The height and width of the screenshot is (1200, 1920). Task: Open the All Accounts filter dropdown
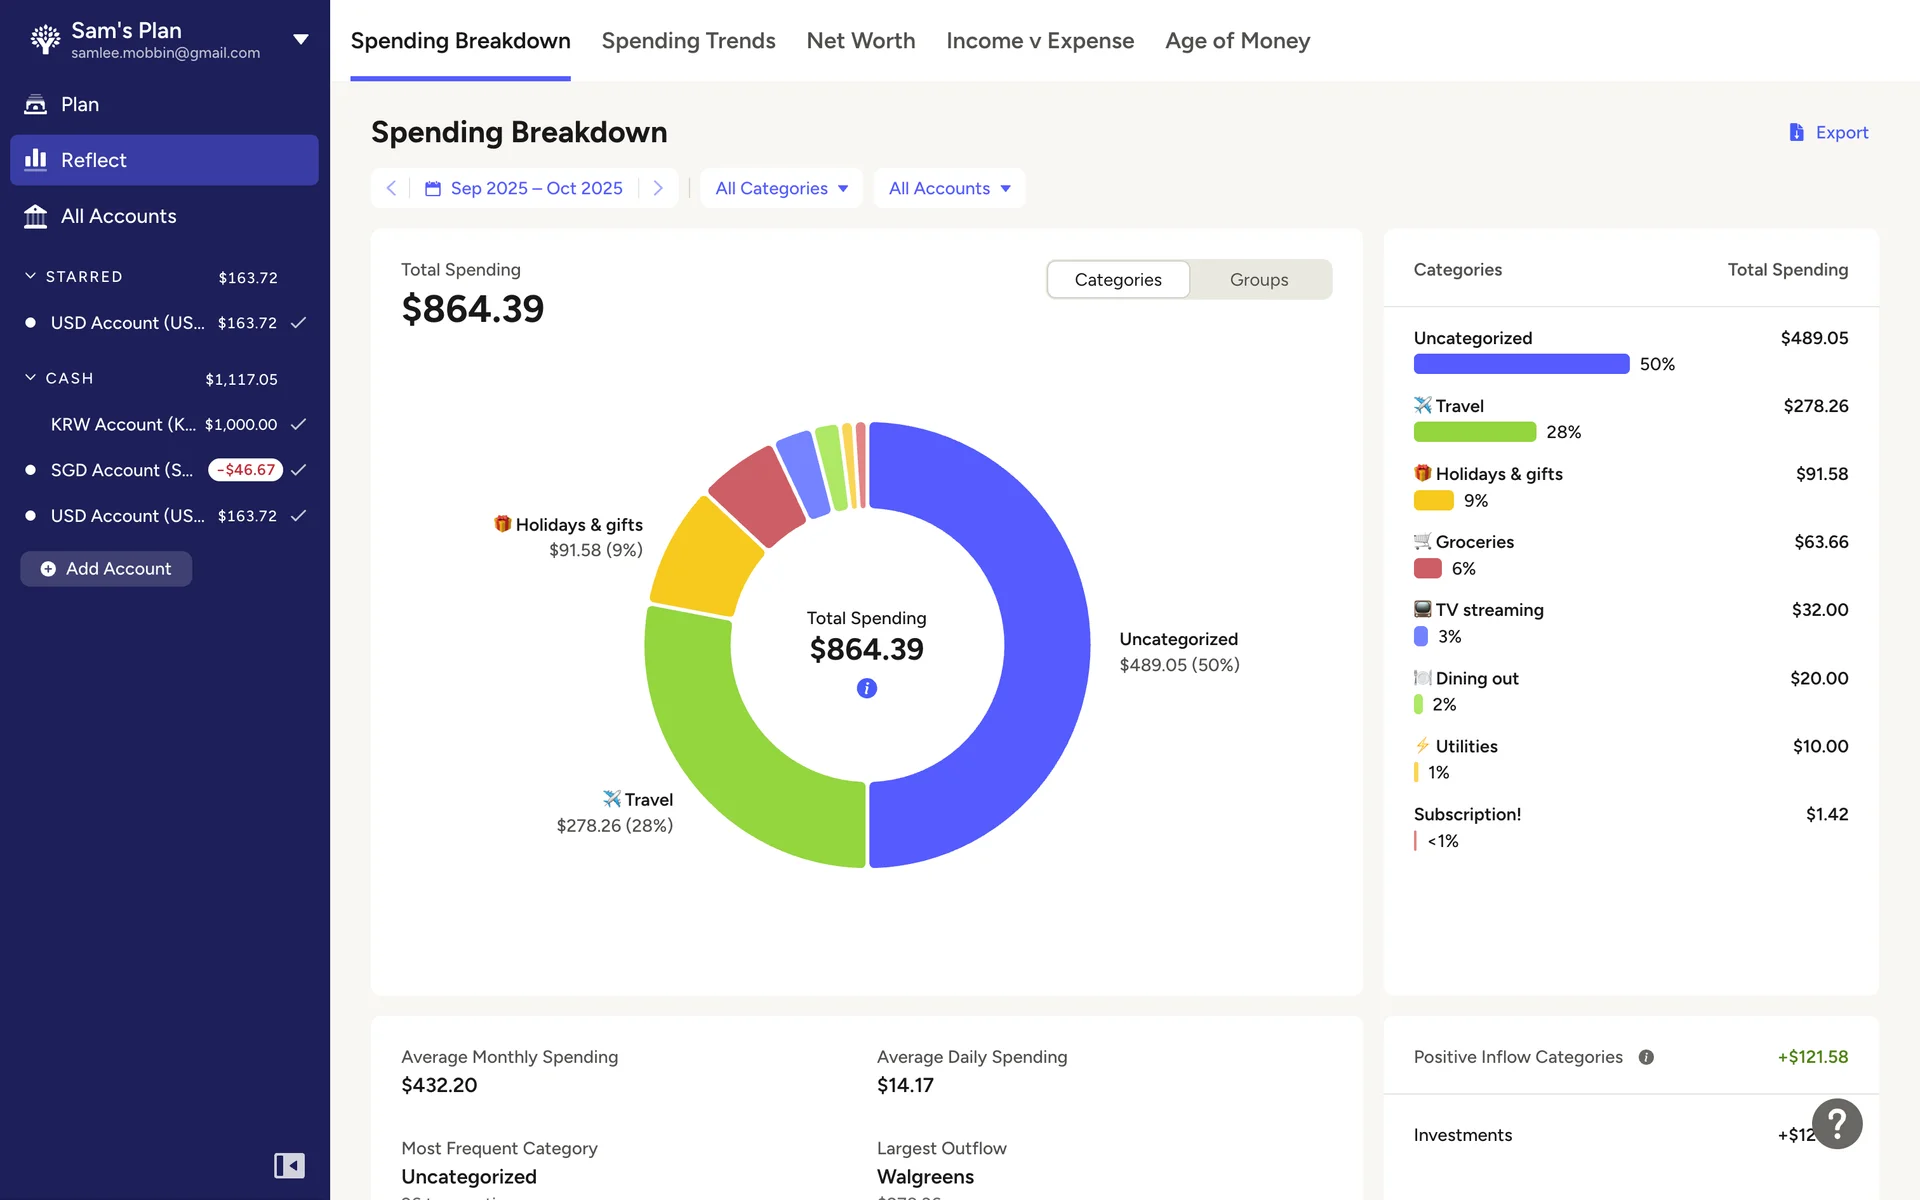(x=949, y=188)
